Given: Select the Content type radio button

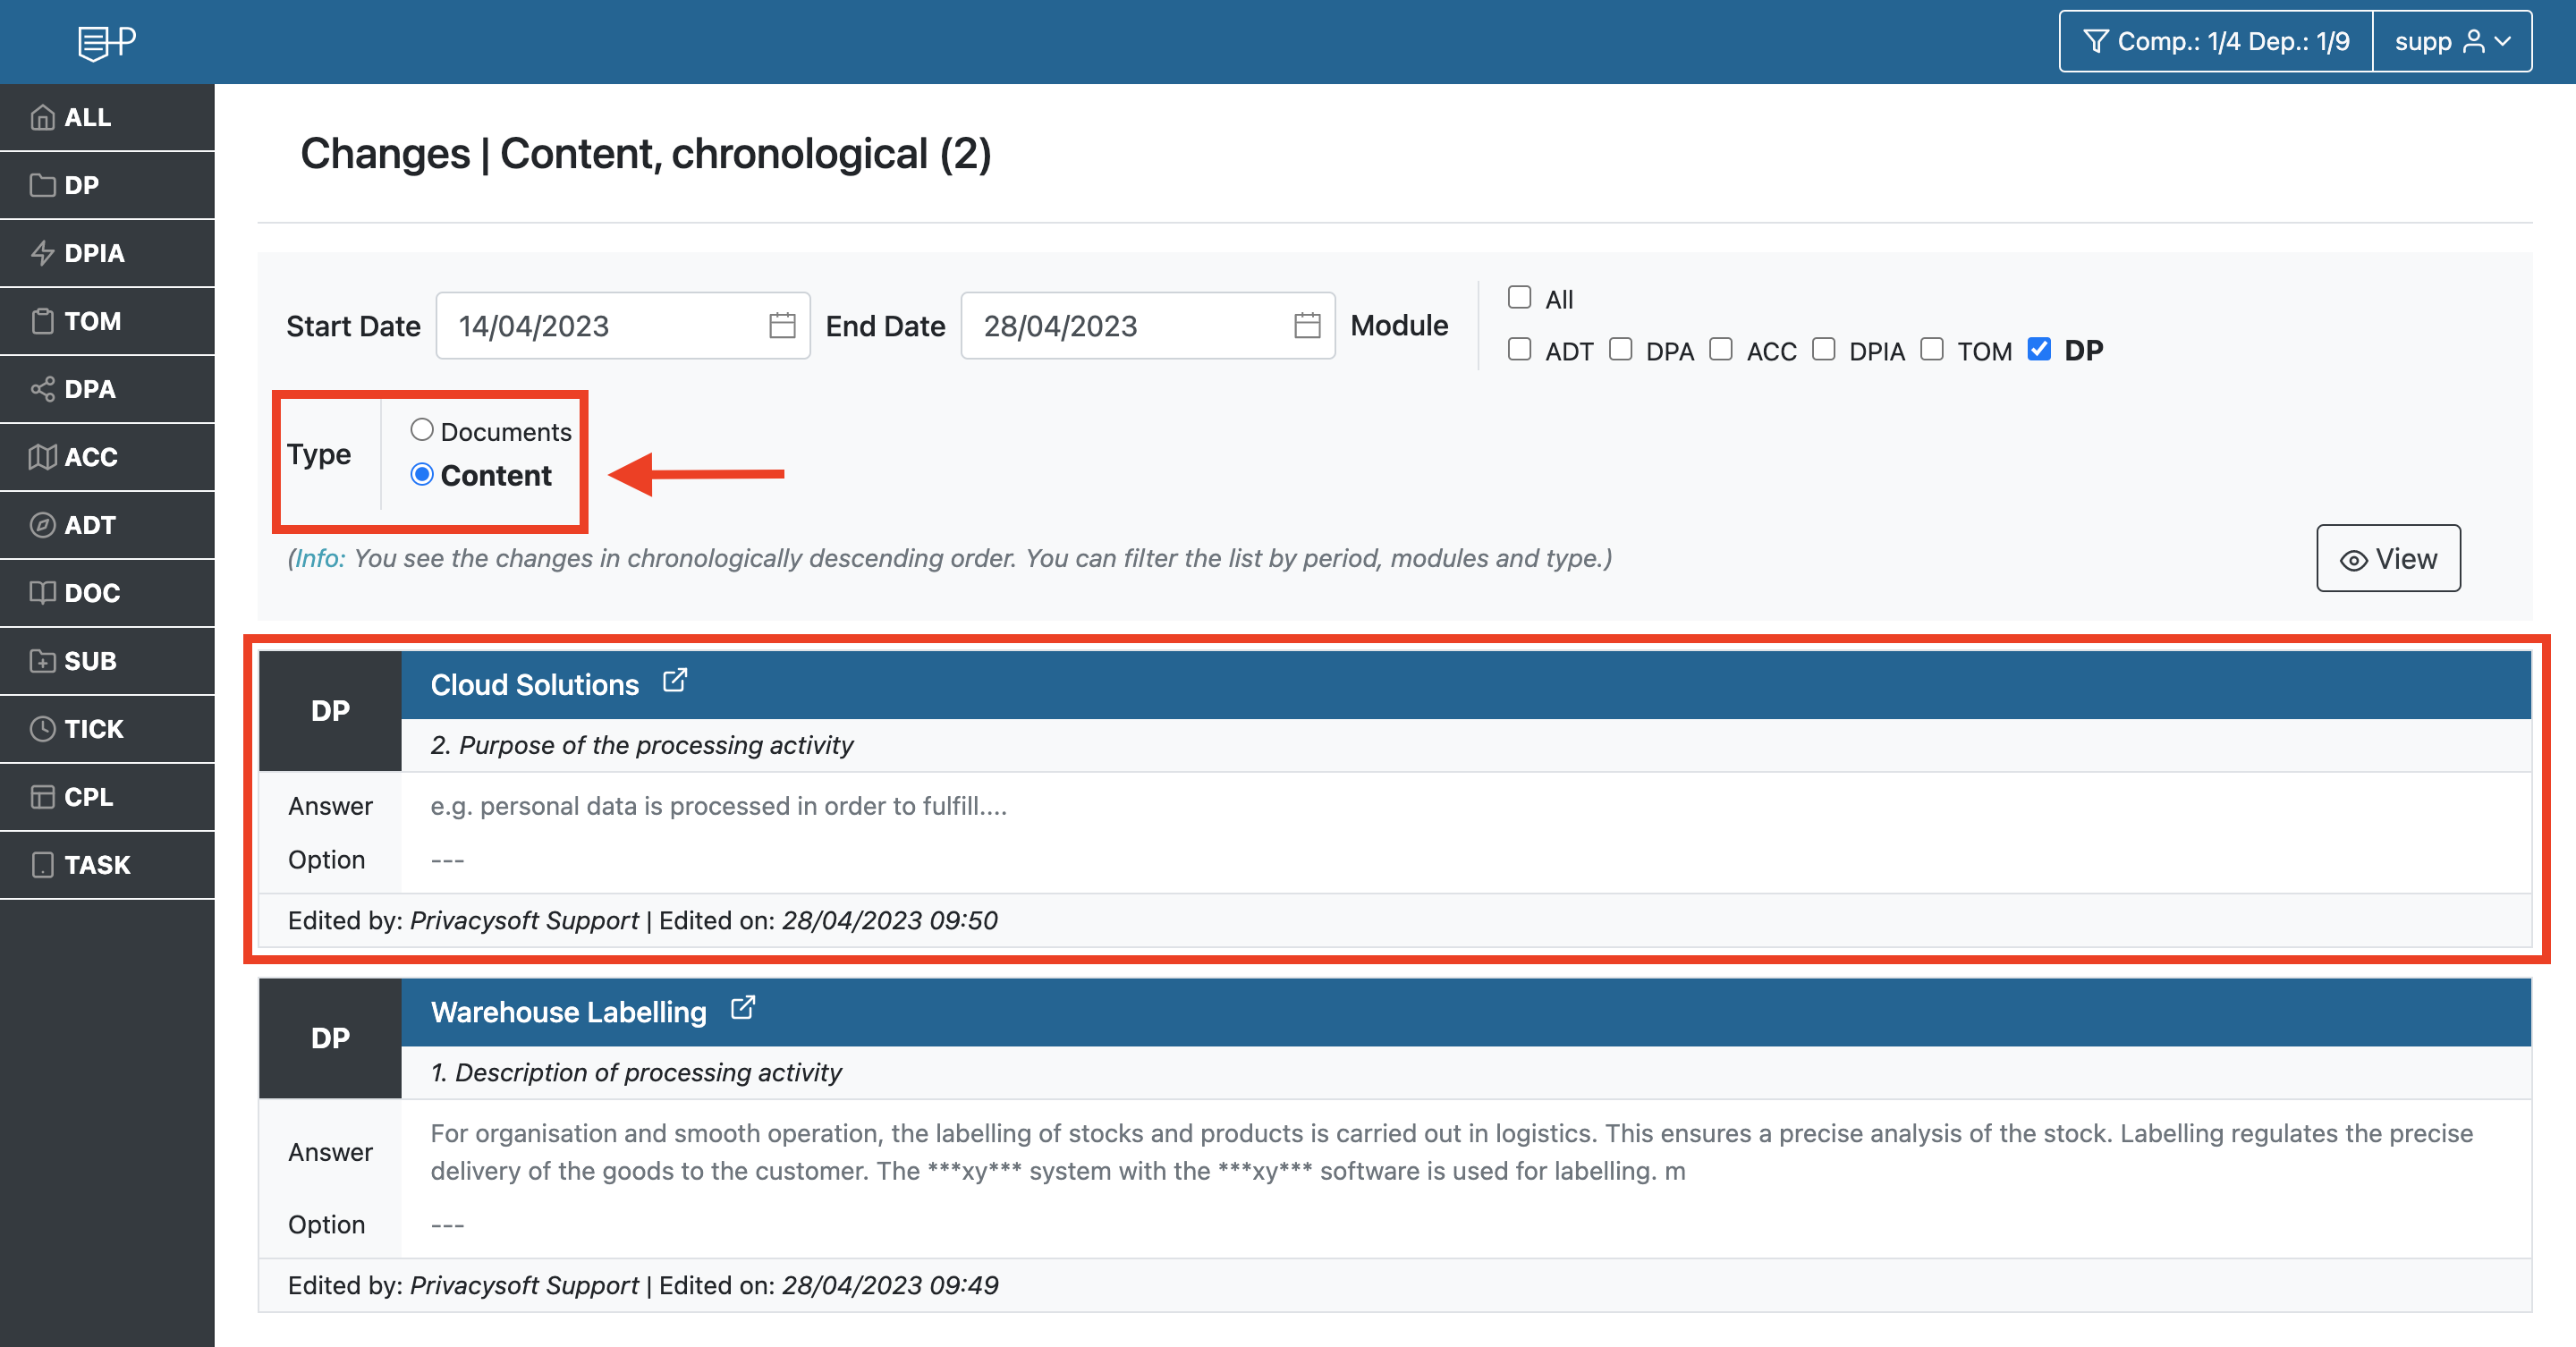Looking at the screenshot, I should (422, 474).
